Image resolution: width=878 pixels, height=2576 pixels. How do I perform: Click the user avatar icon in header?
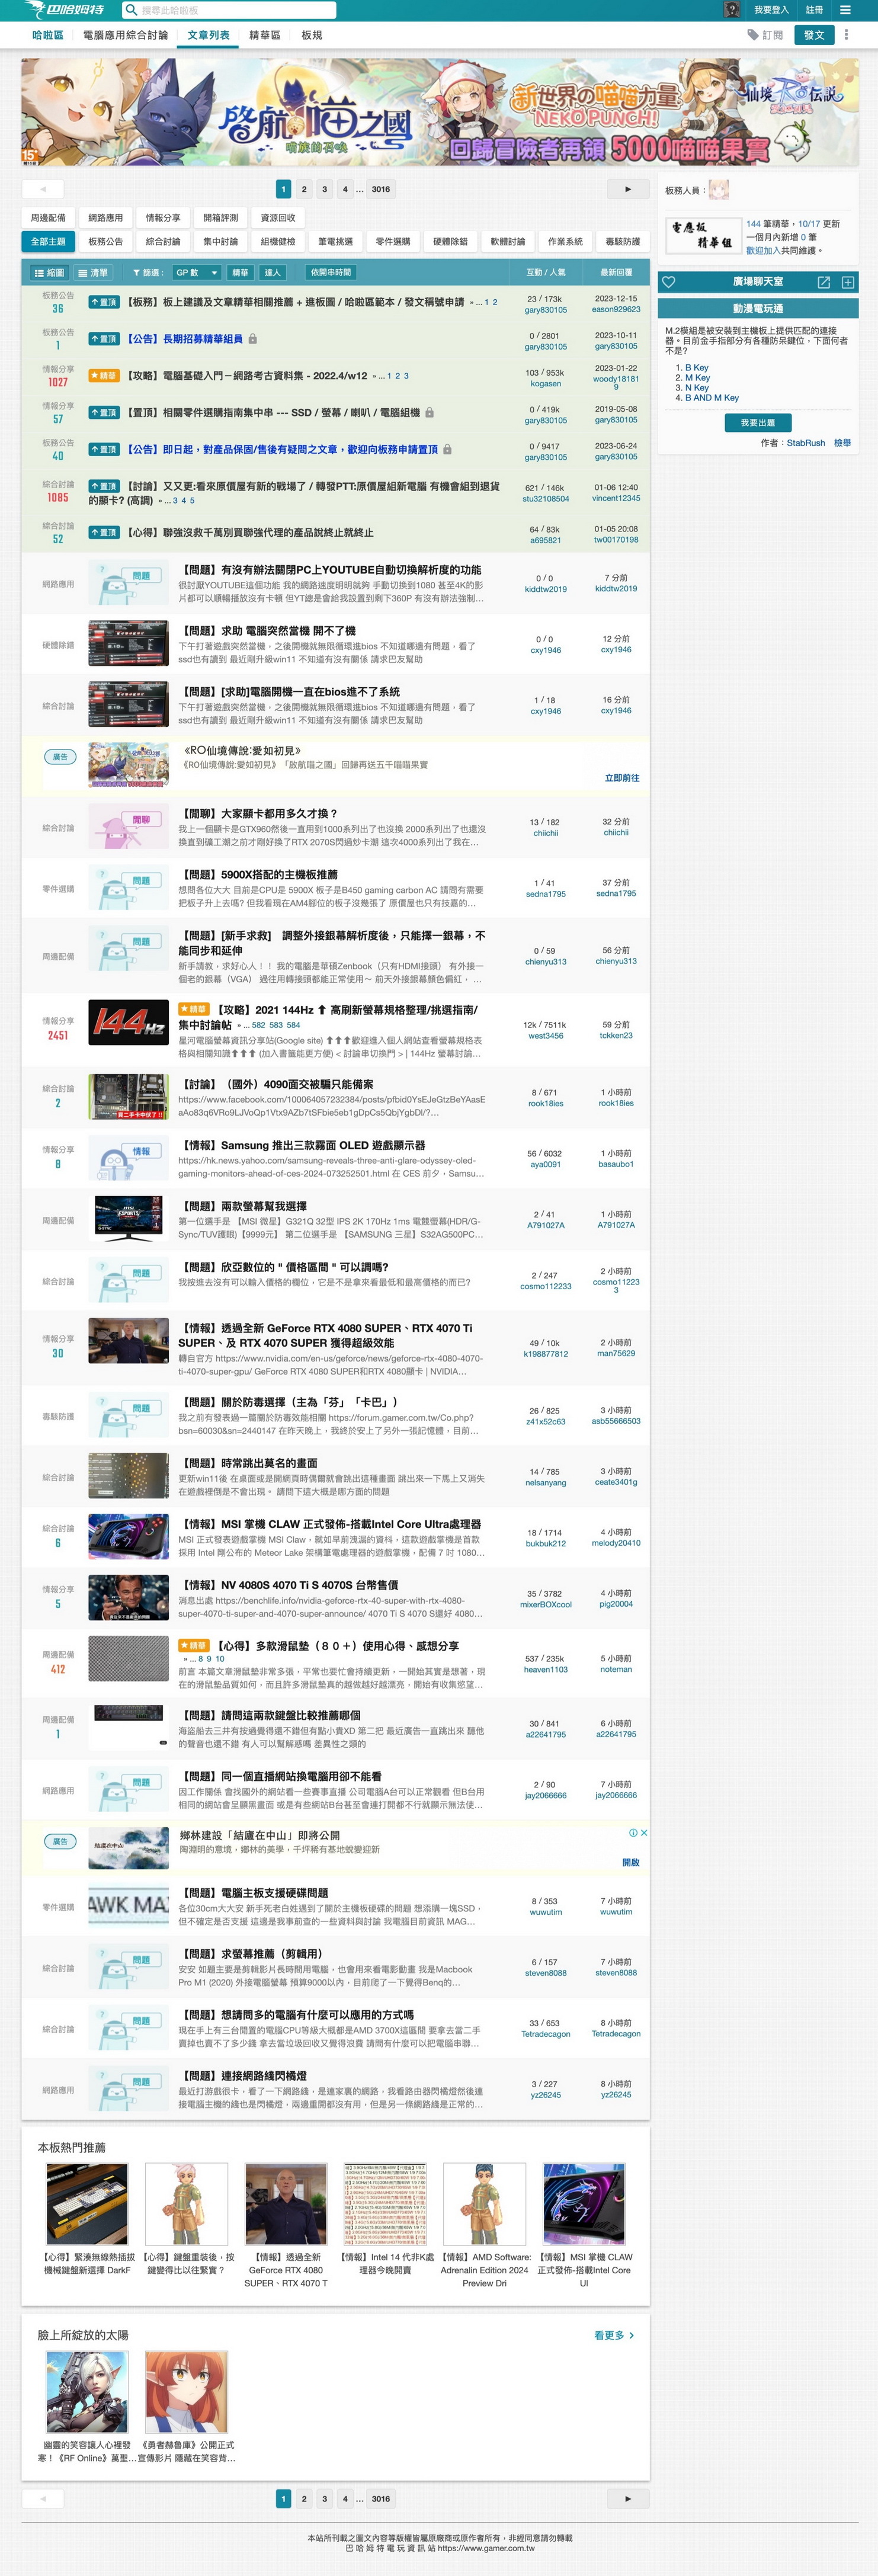click(732, 10)
